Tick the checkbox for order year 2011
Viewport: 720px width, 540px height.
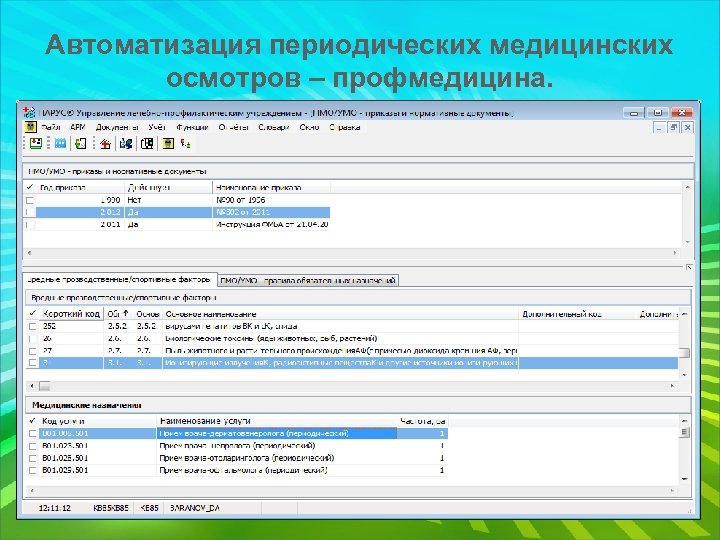(30, 225)
